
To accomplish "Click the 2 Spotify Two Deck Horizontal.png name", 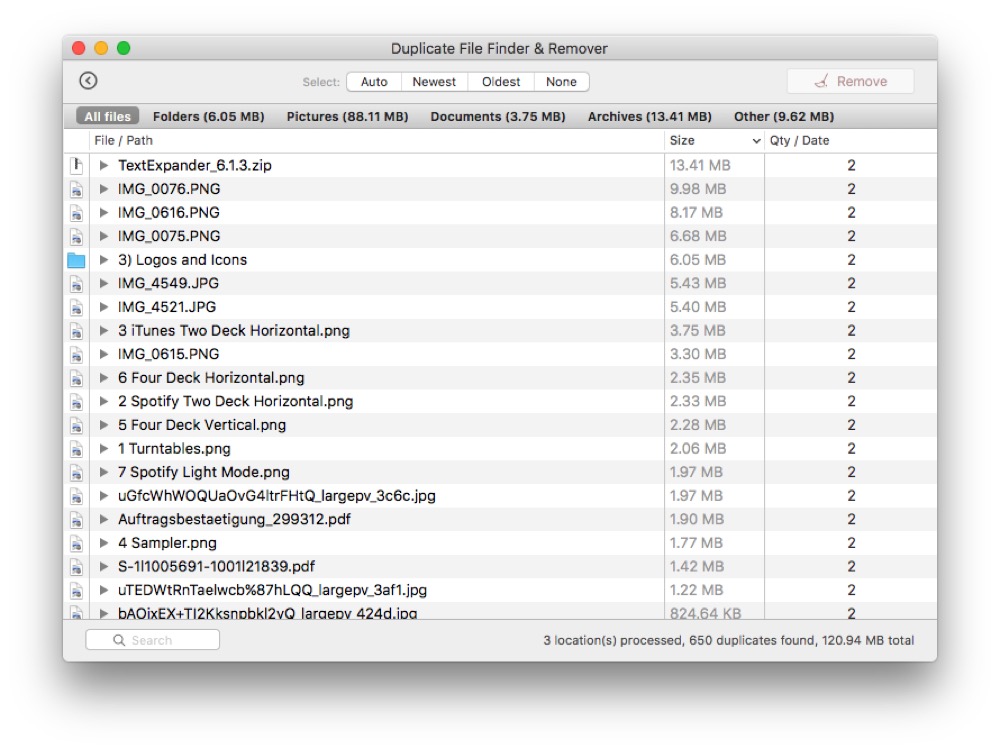I will pos(235,402).
